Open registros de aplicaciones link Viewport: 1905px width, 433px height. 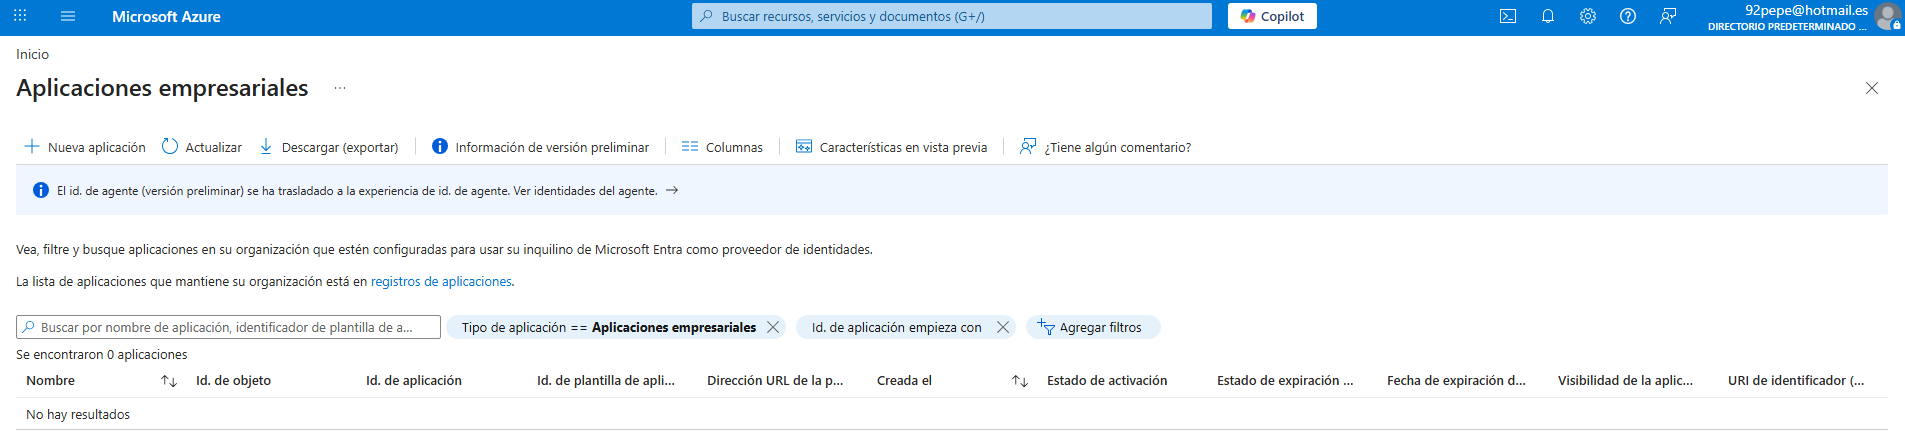441,282
